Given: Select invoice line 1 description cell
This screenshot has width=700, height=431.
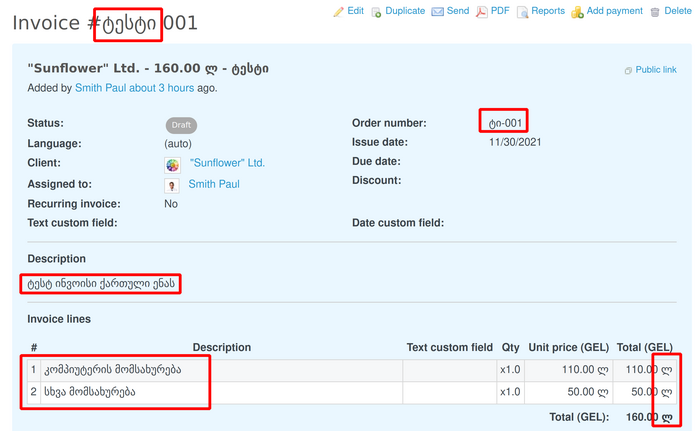Looking at the screenshot, I should 220,370.
